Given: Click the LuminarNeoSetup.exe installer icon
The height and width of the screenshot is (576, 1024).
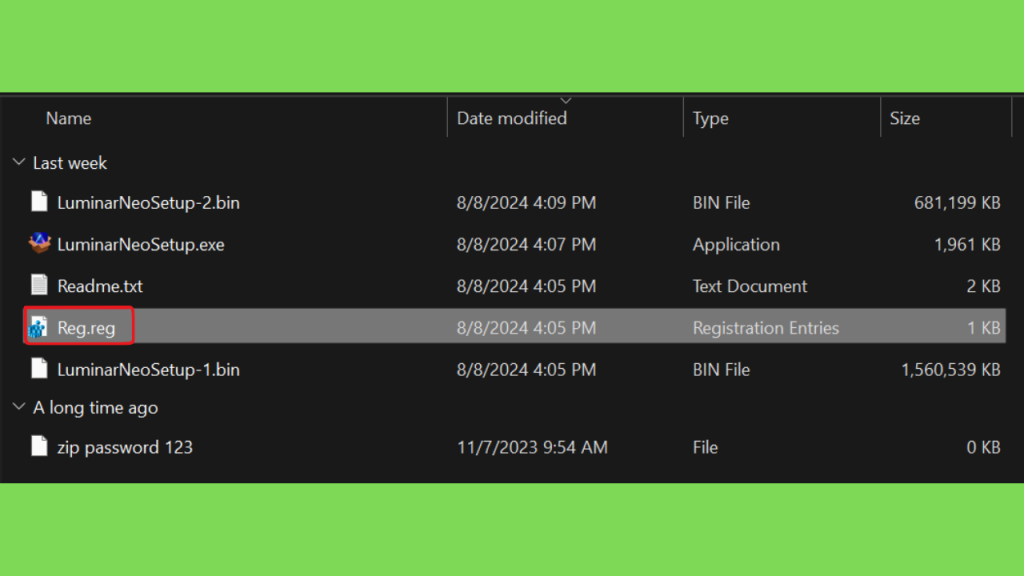Looking at the screenshot, I should [x=39, y=244].
